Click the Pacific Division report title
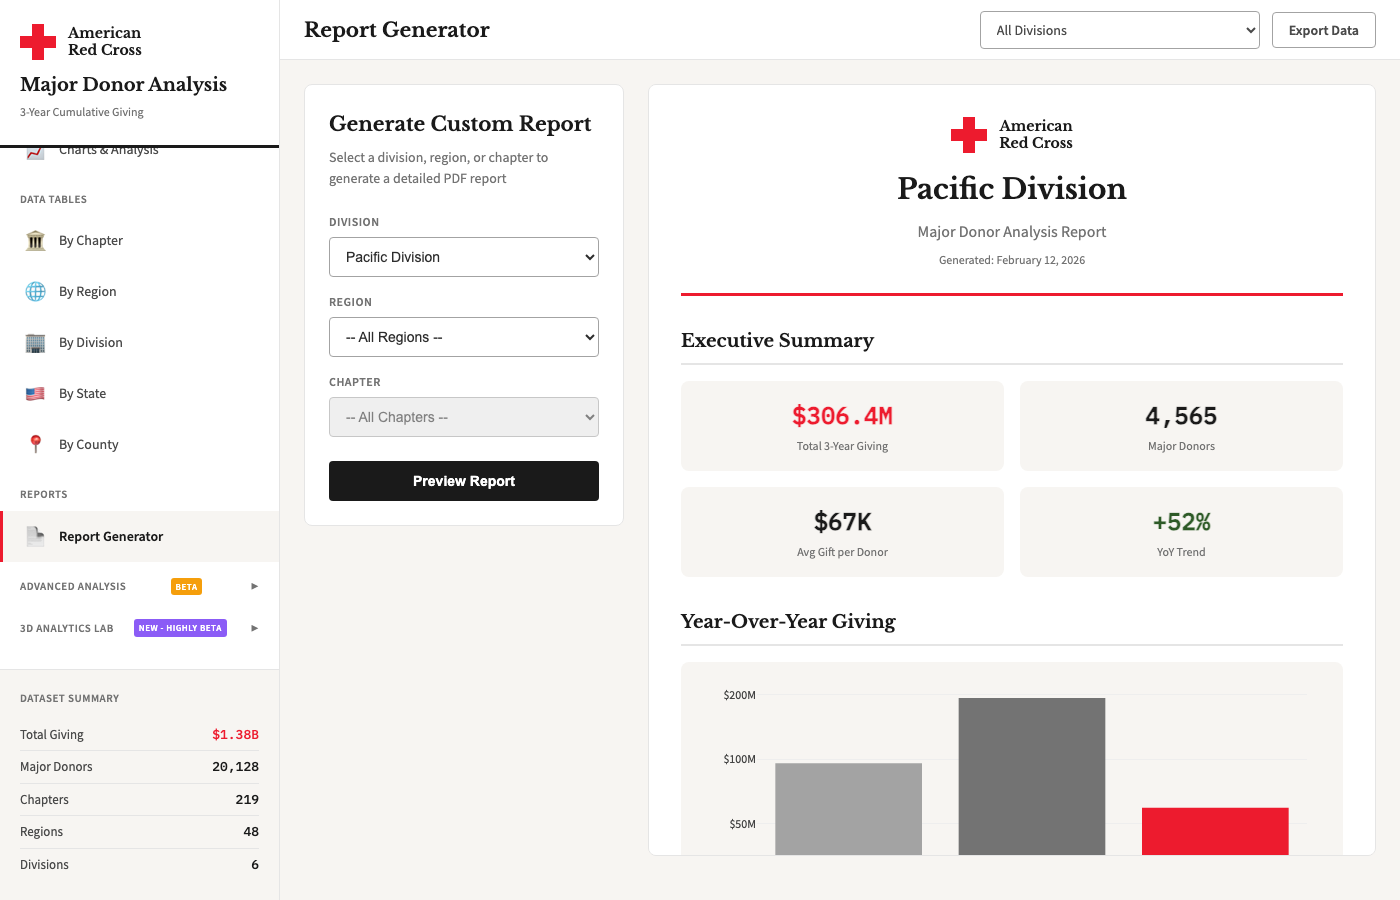1400x900 pixels. click(x=1012, y=189)
